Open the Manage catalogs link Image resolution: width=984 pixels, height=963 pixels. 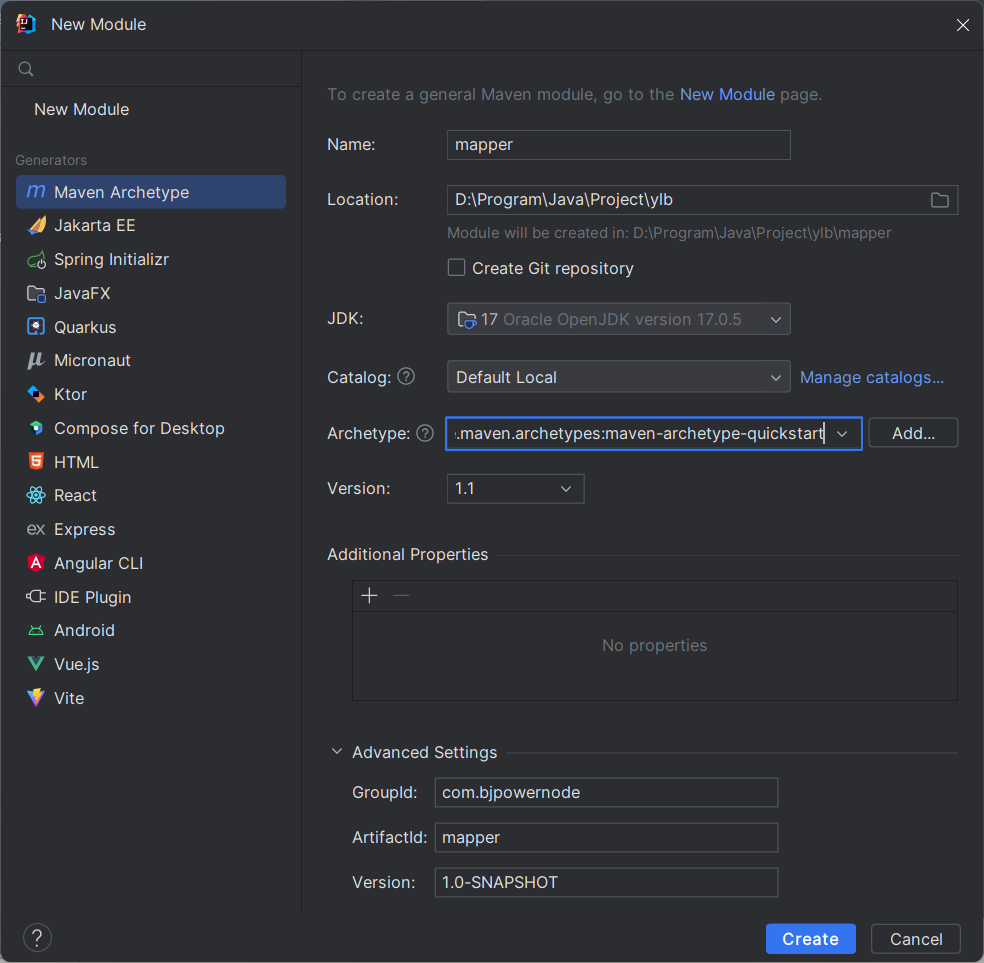click(x=872, y=378)
